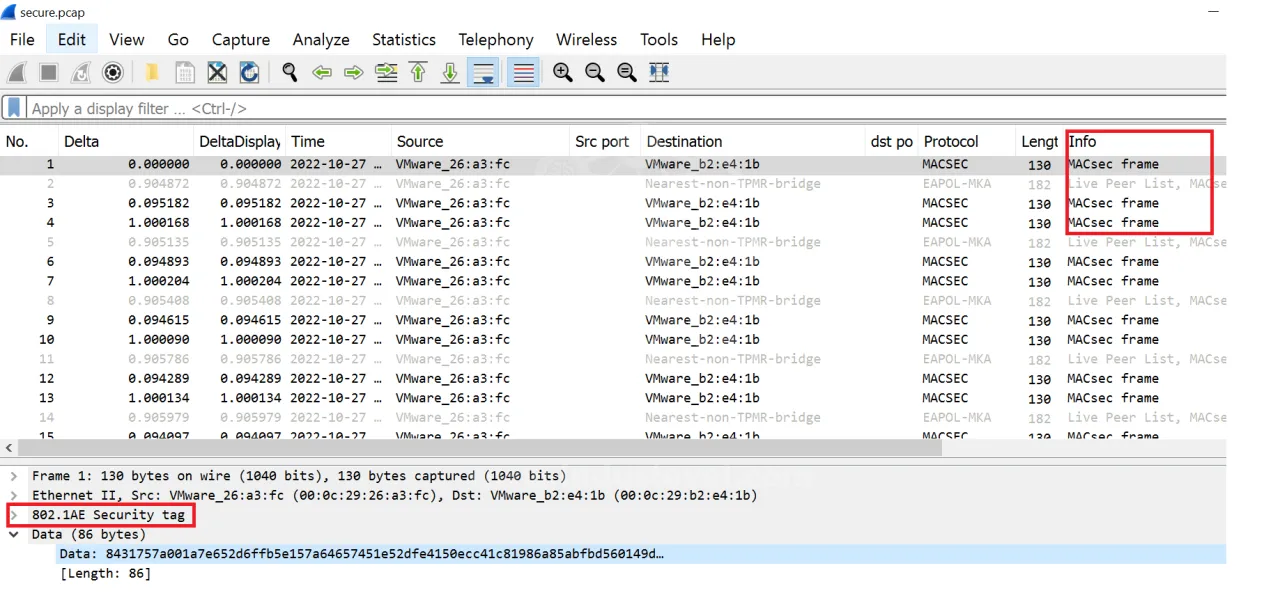
Task: Open display filter bookmark icon
Action: [14, 108]
